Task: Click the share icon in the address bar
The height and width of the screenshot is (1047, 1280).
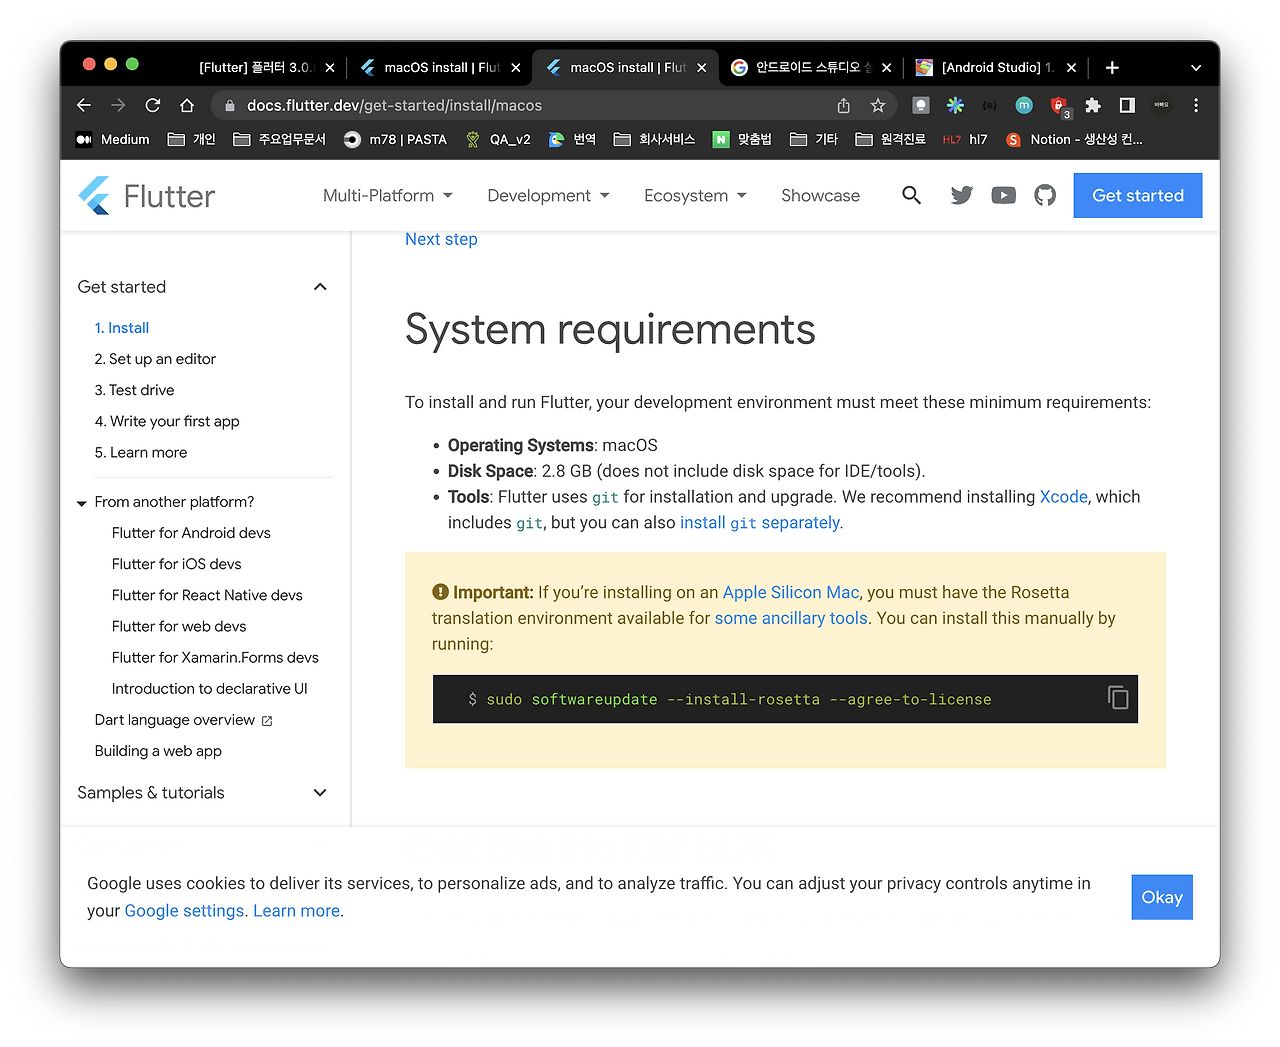Action: (x=844, y=105)
